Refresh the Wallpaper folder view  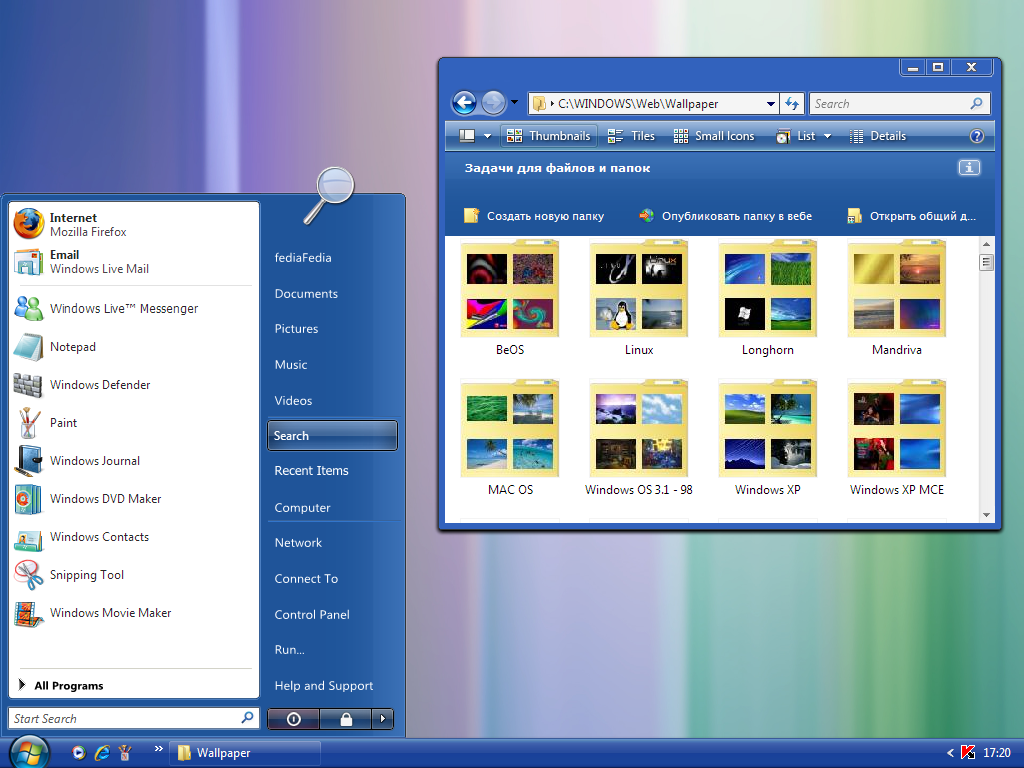point(792,103)
